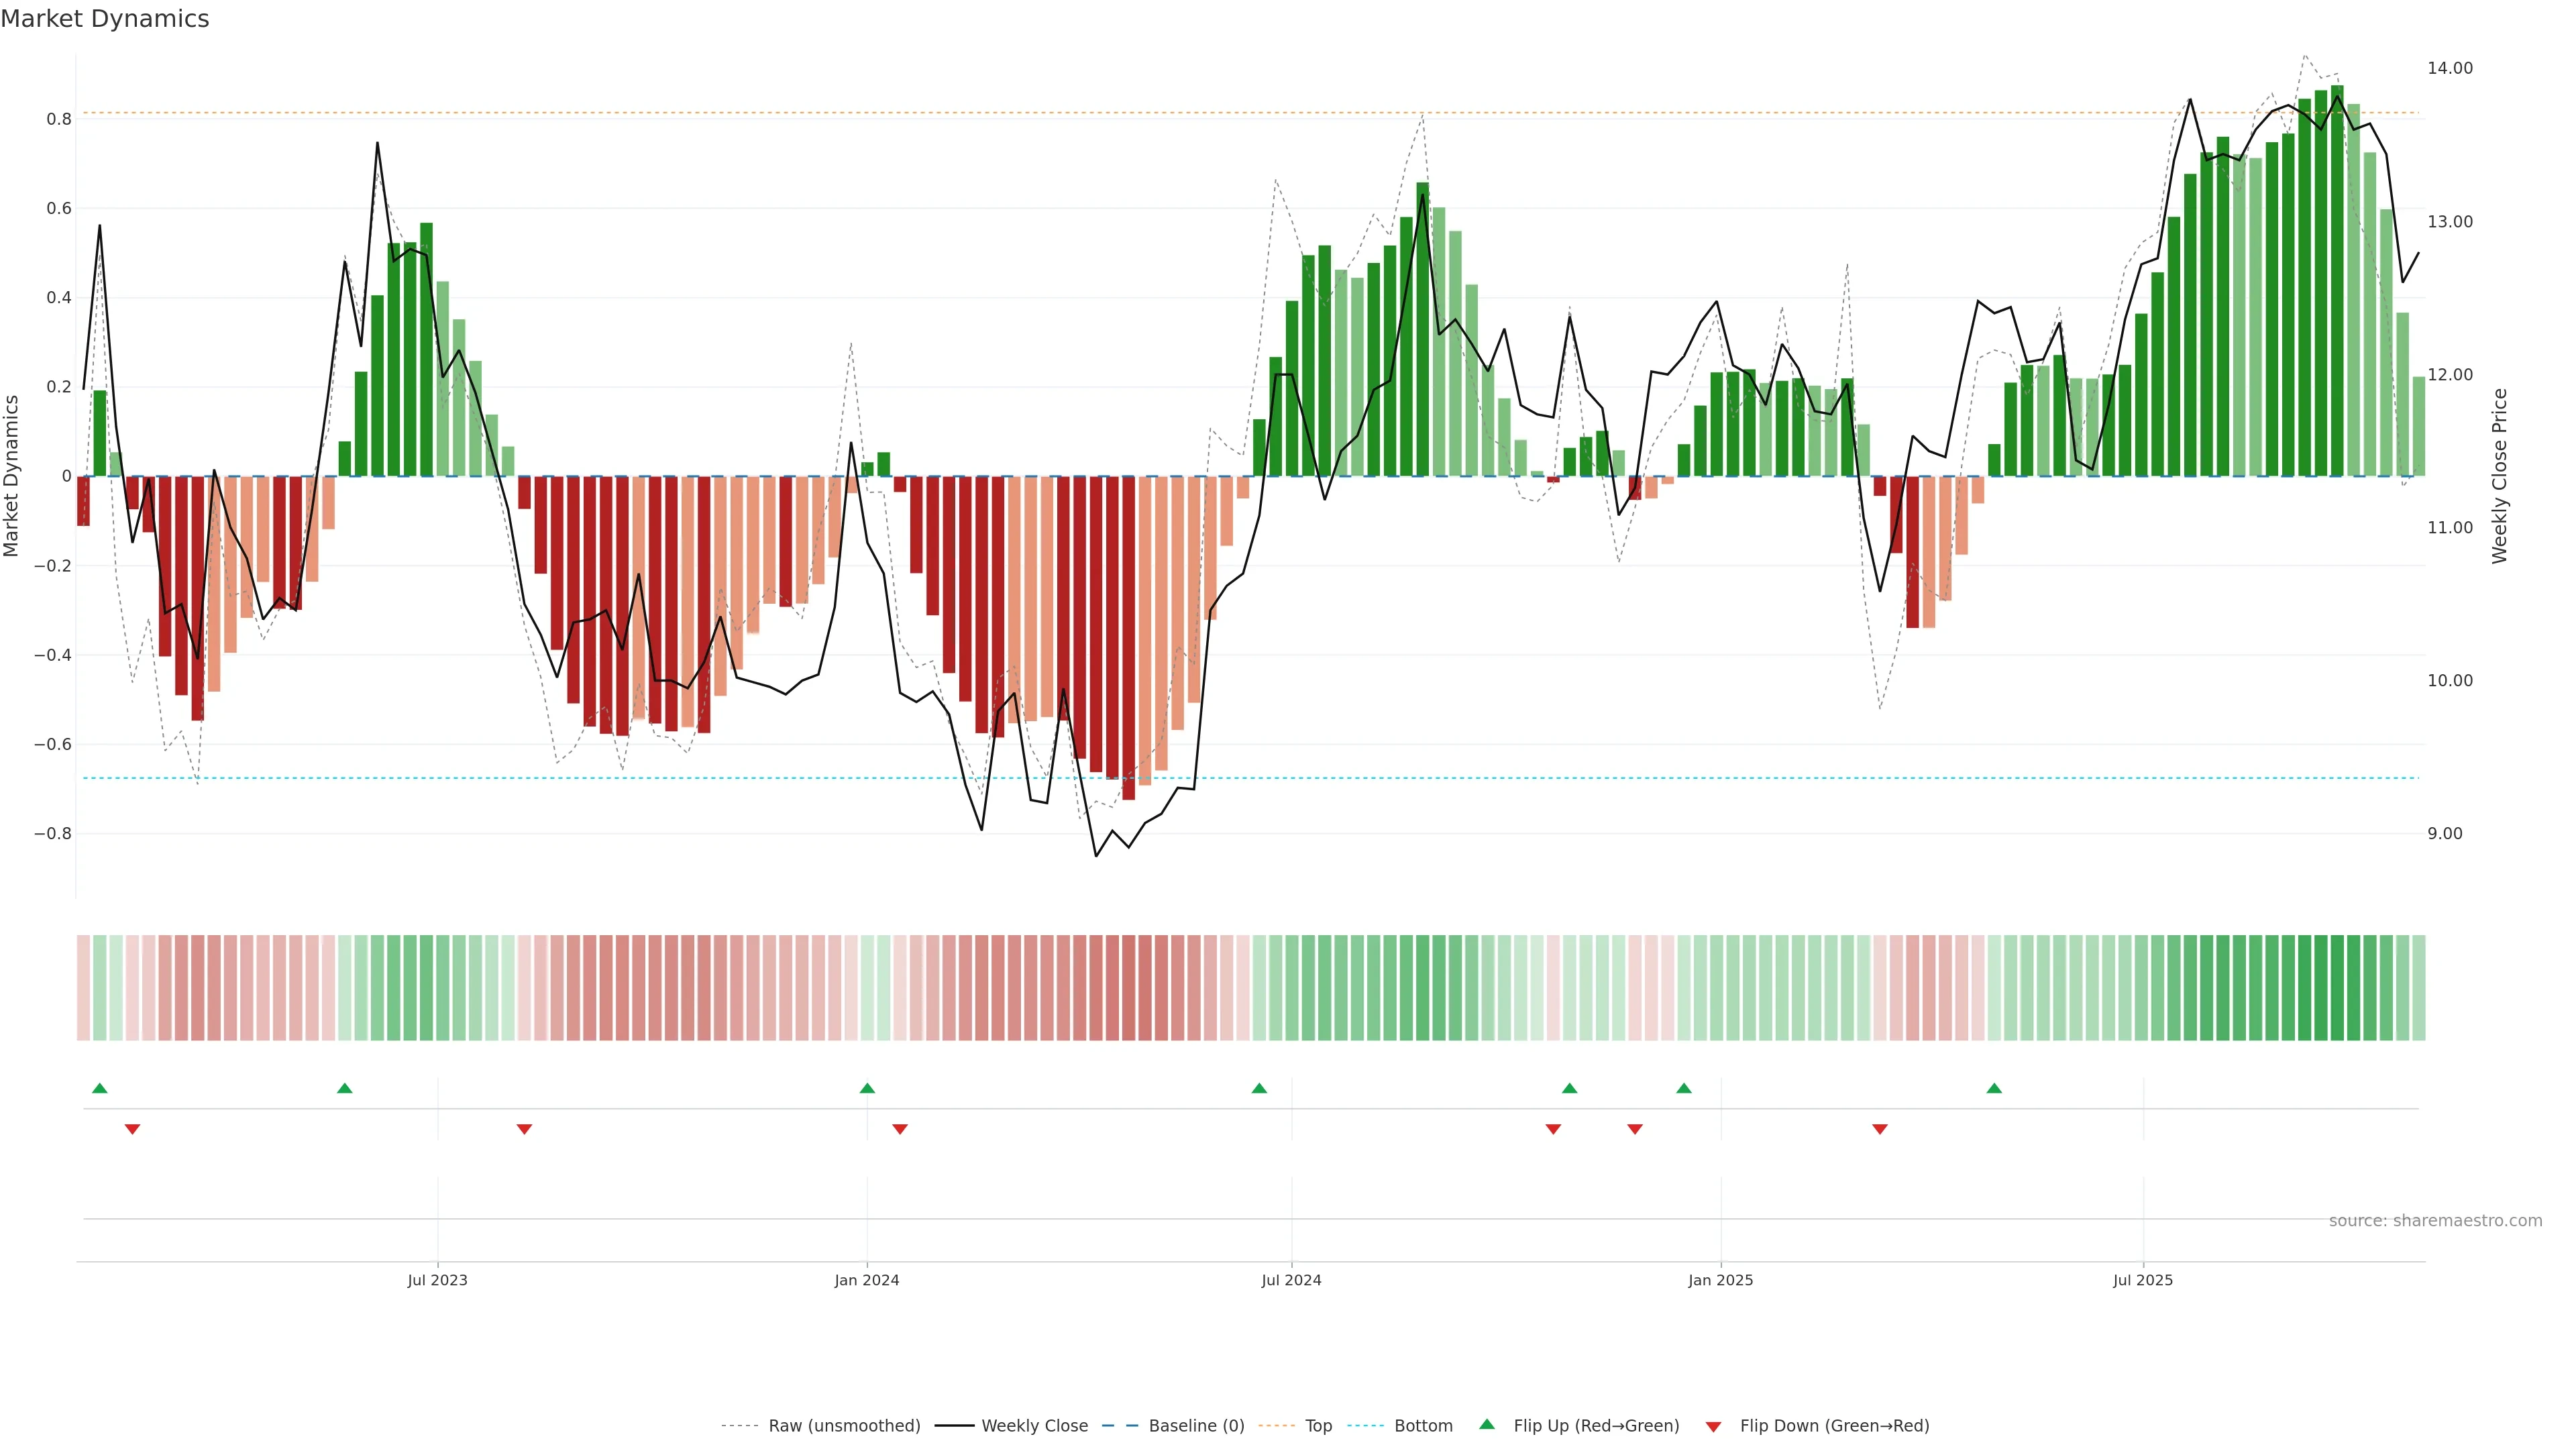
Task: Click the Top dashed-line legend entry
Action: click(x=1318, y=1426)
